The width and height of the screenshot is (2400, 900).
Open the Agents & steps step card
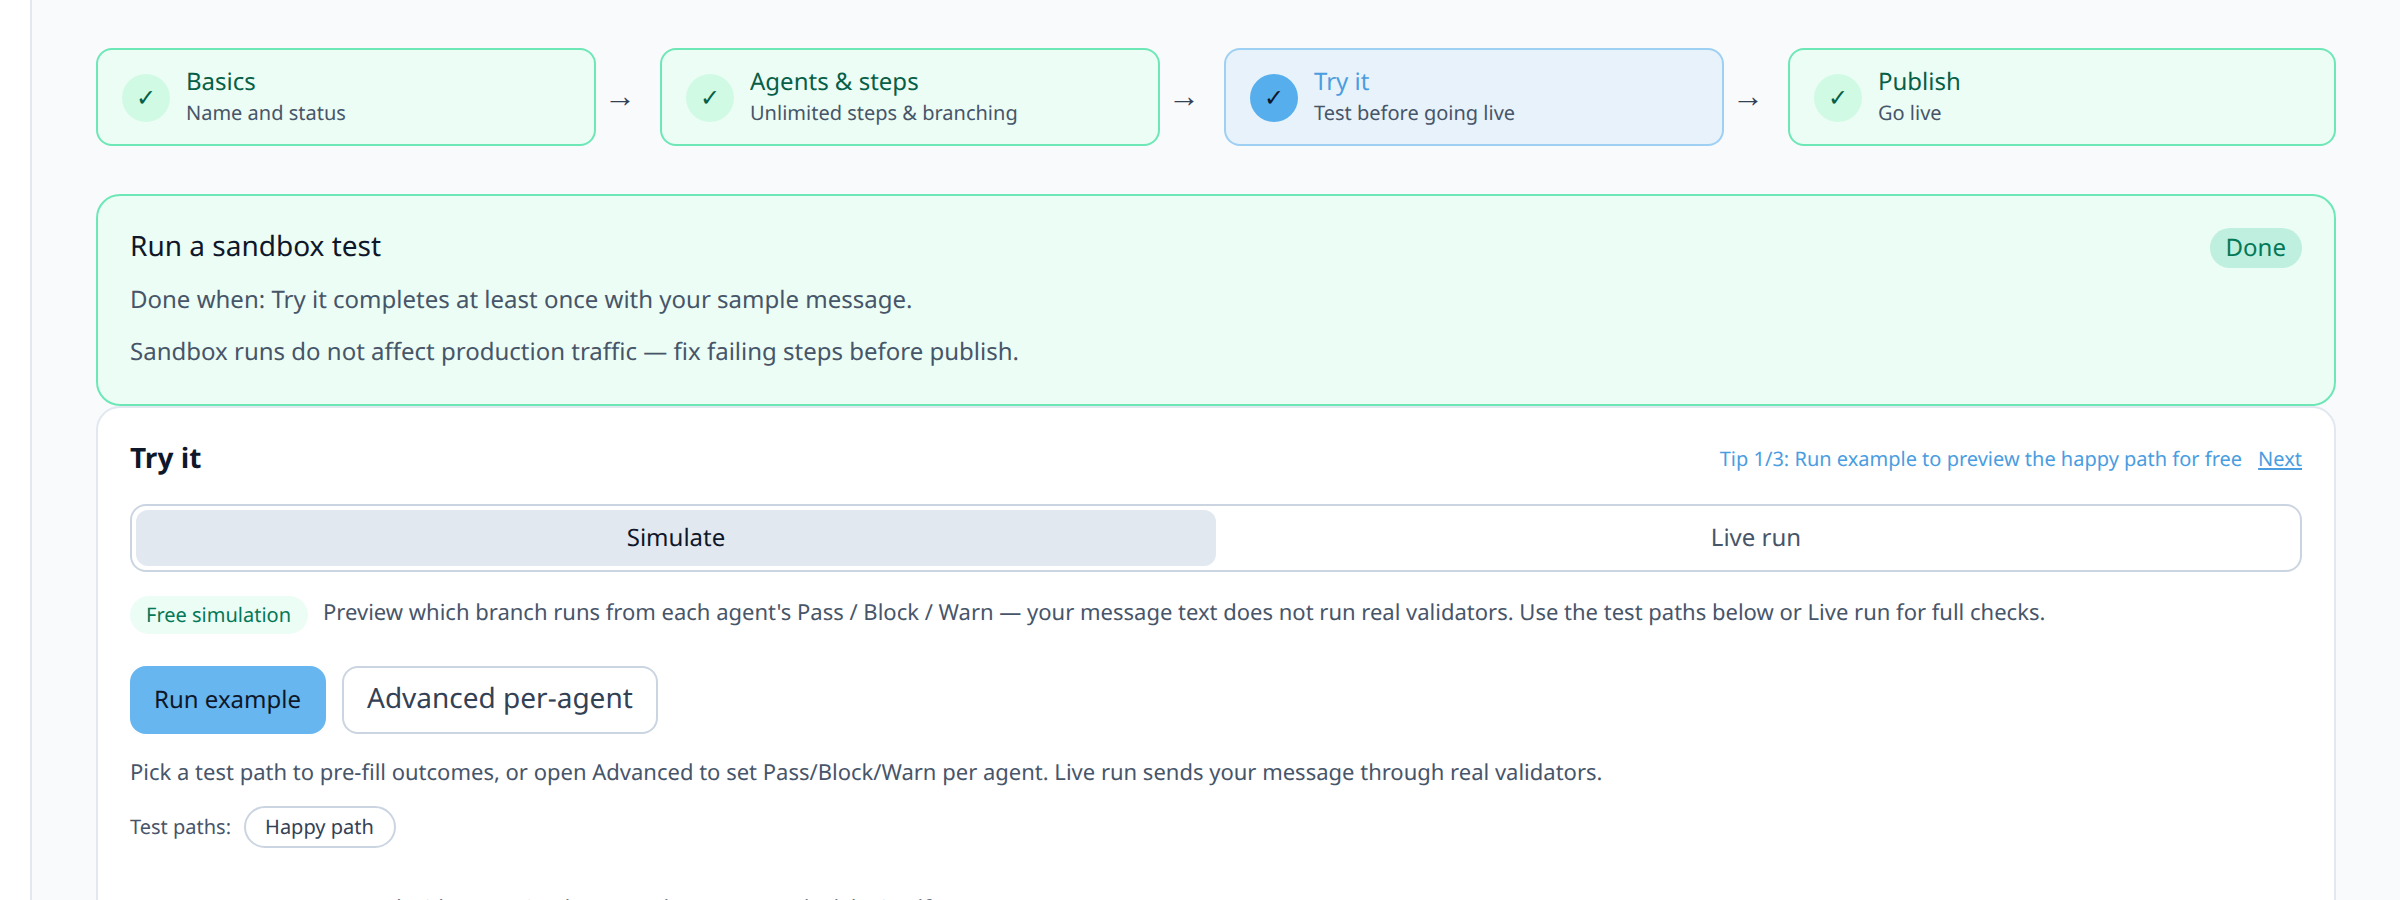pos(910,97)
